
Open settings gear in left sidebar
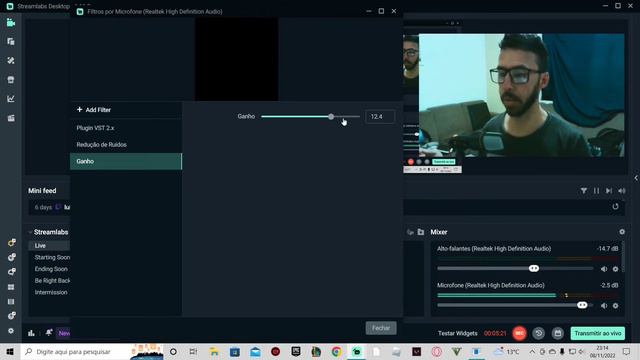tap(11, 331)
